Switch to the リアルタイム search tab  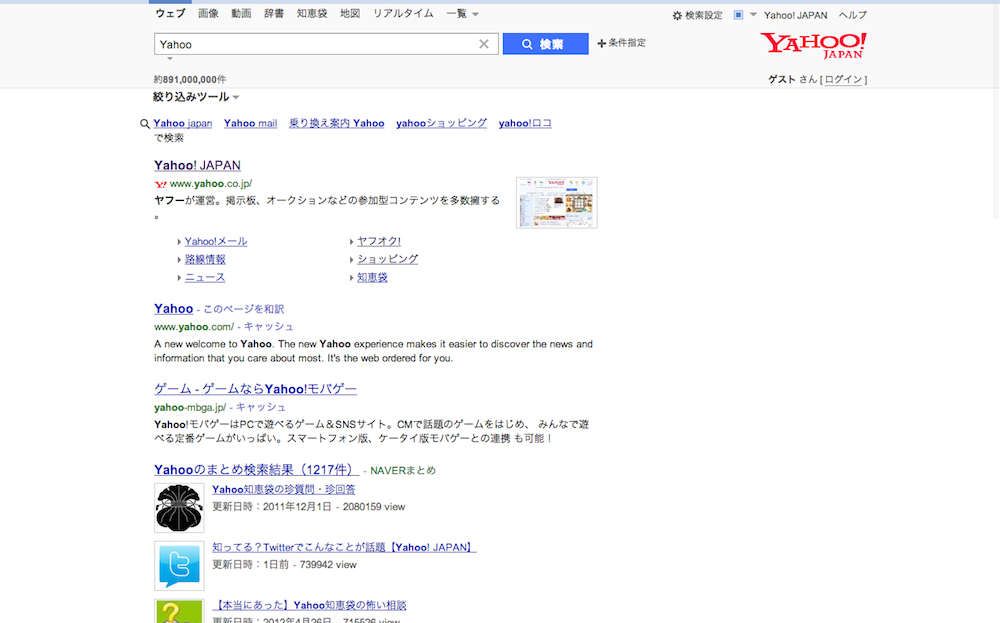pos(403,14)
